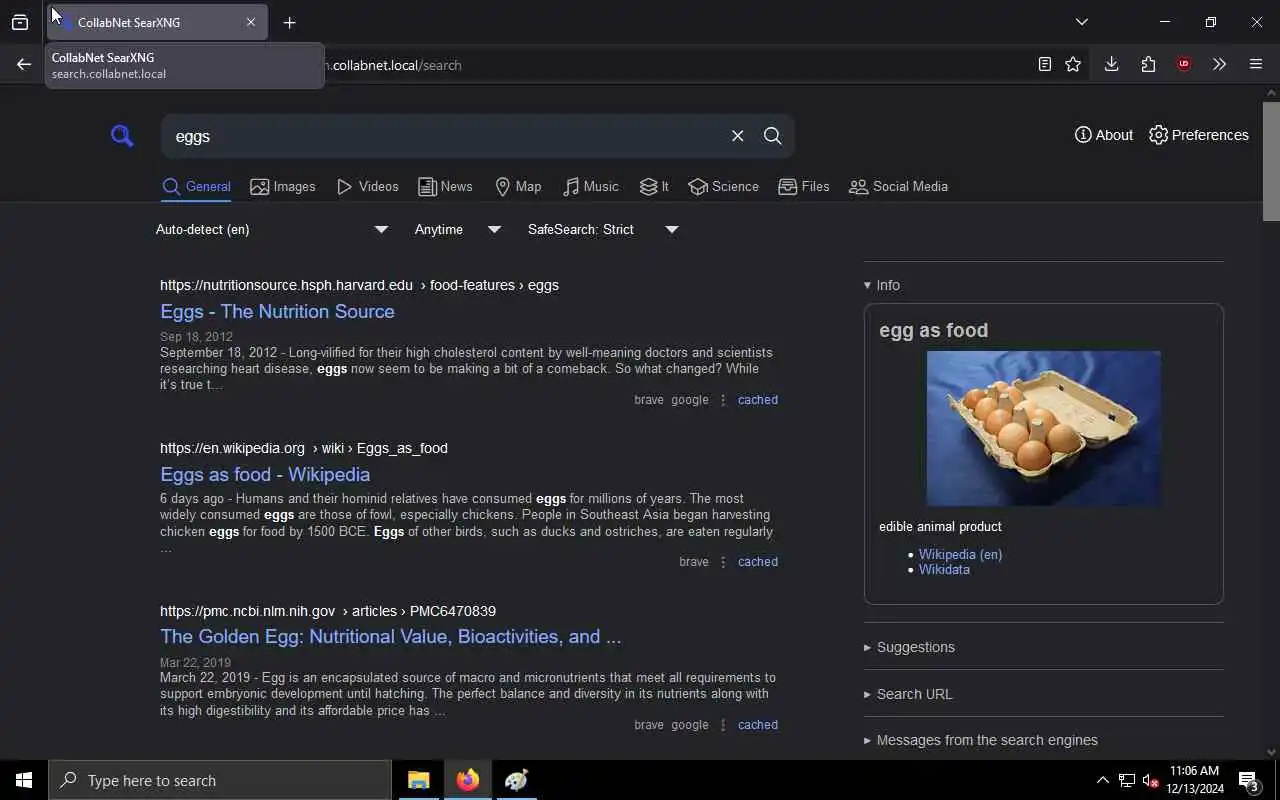Open a new browser tab
This screenshot has height=800, width=1280.
tap(289, 22)
